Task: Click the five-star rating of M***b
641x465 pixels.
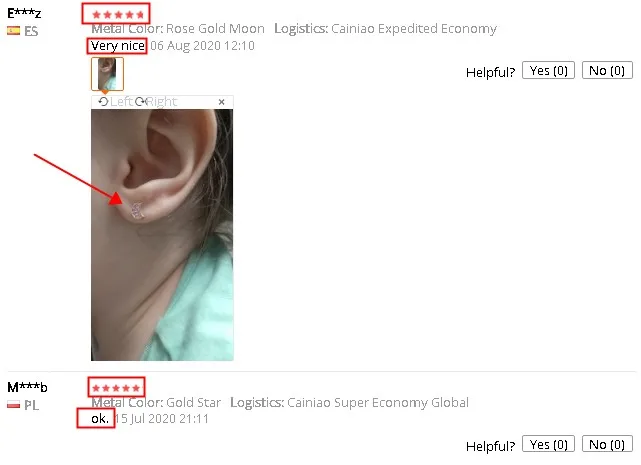Action: click(x=116, y=388)
